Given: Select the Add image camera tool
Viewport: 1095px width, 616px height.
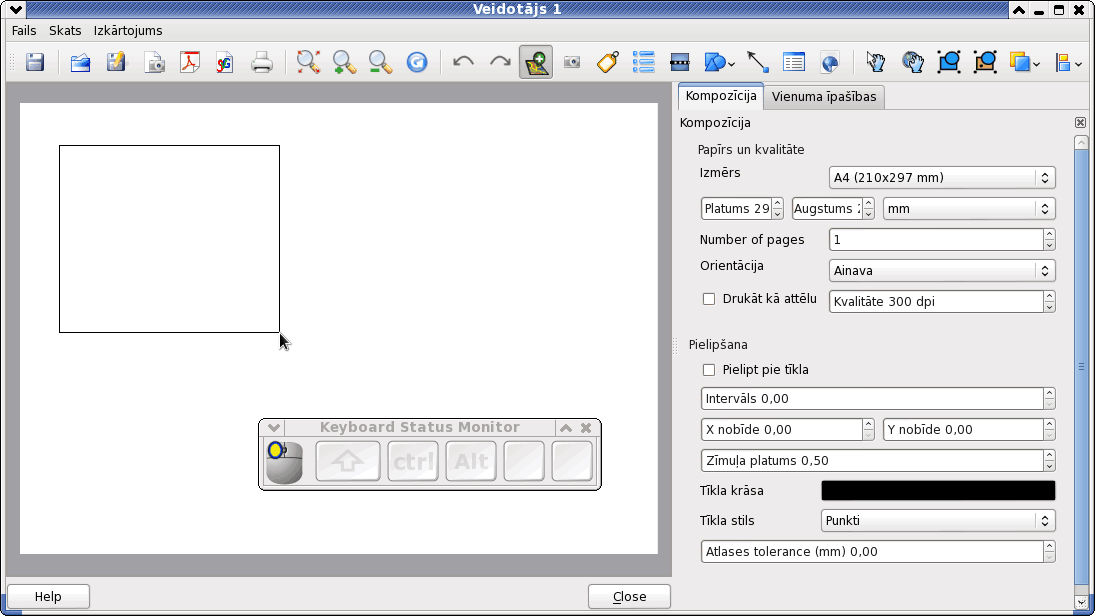Looking at the screenshot, I should [572, 62].
